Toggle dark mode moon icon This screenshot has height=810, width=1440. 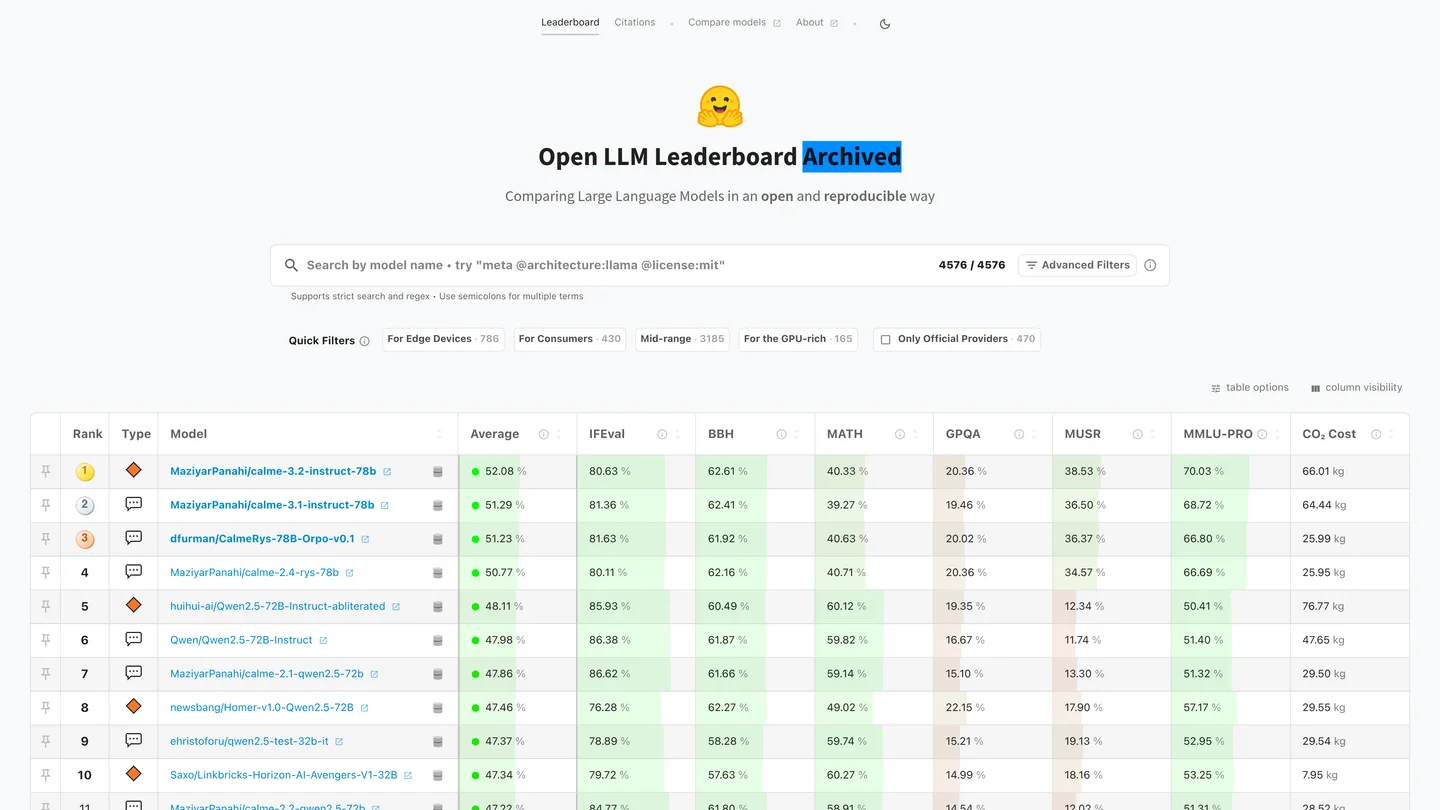point(885,24)
